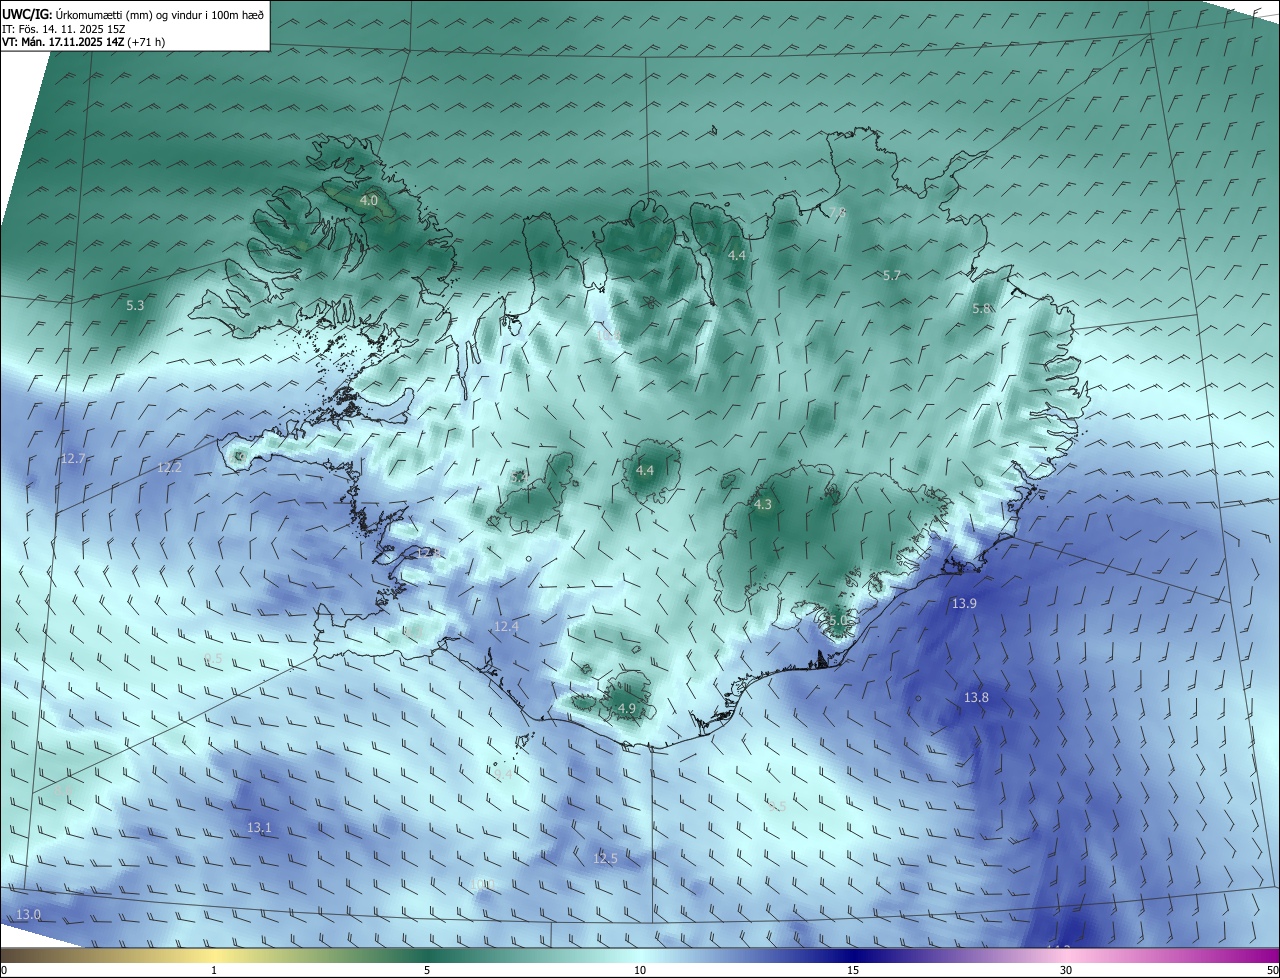Click the 4.9 value on the southern glacier

(627, 709)
